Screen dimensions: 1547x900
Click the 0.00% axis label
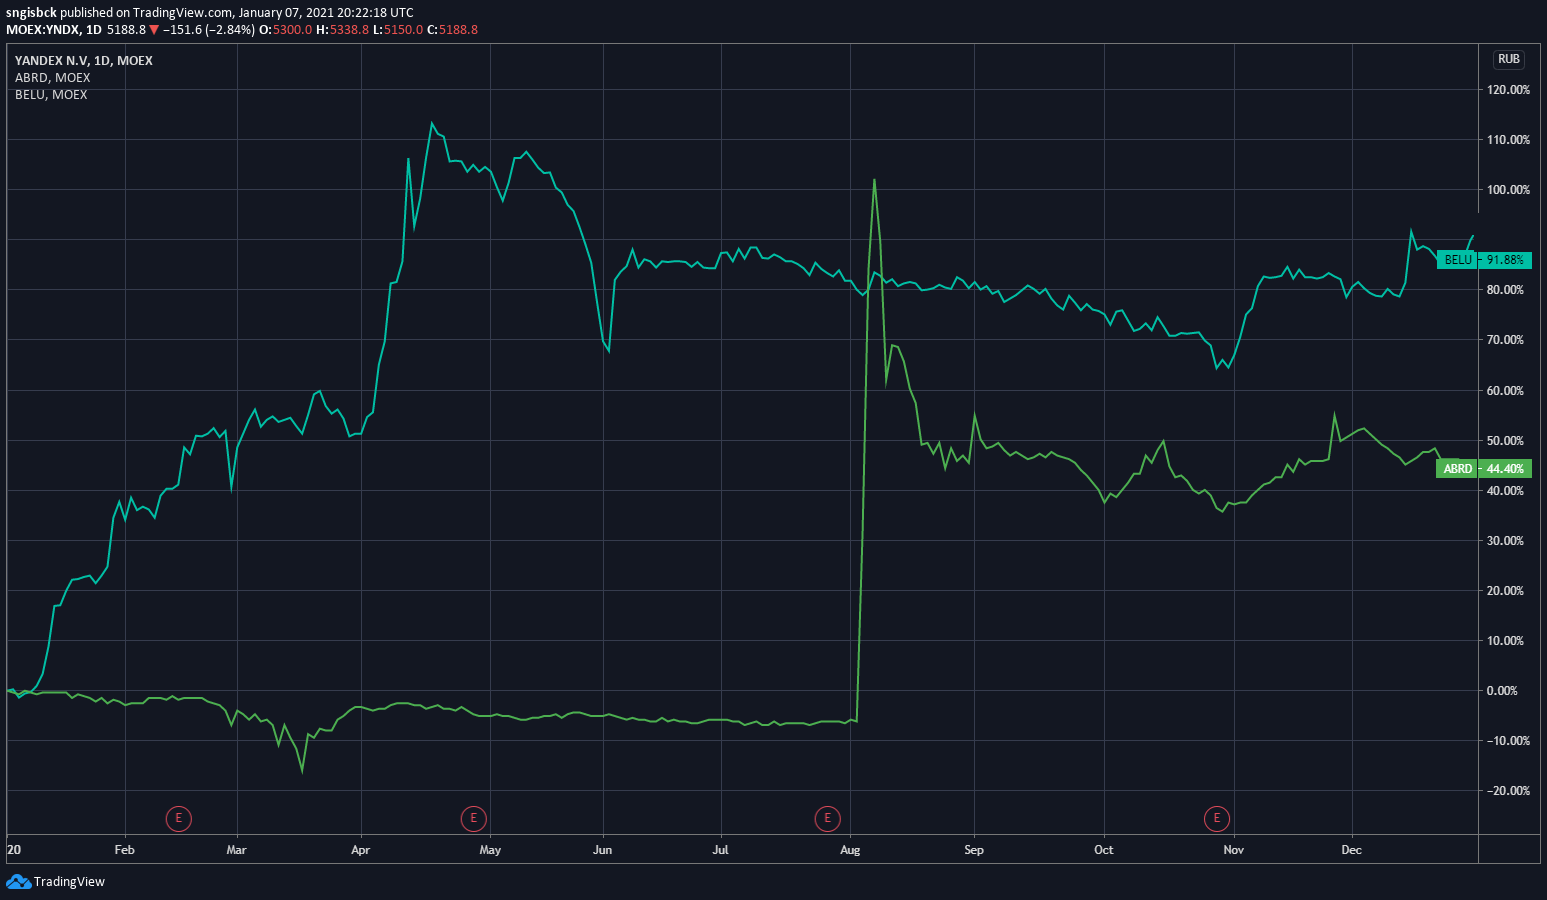(1502, 691)
